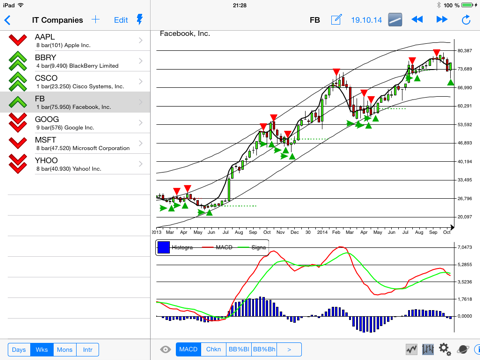
Task: Select the Intr timeframe option
Action: 88,350
